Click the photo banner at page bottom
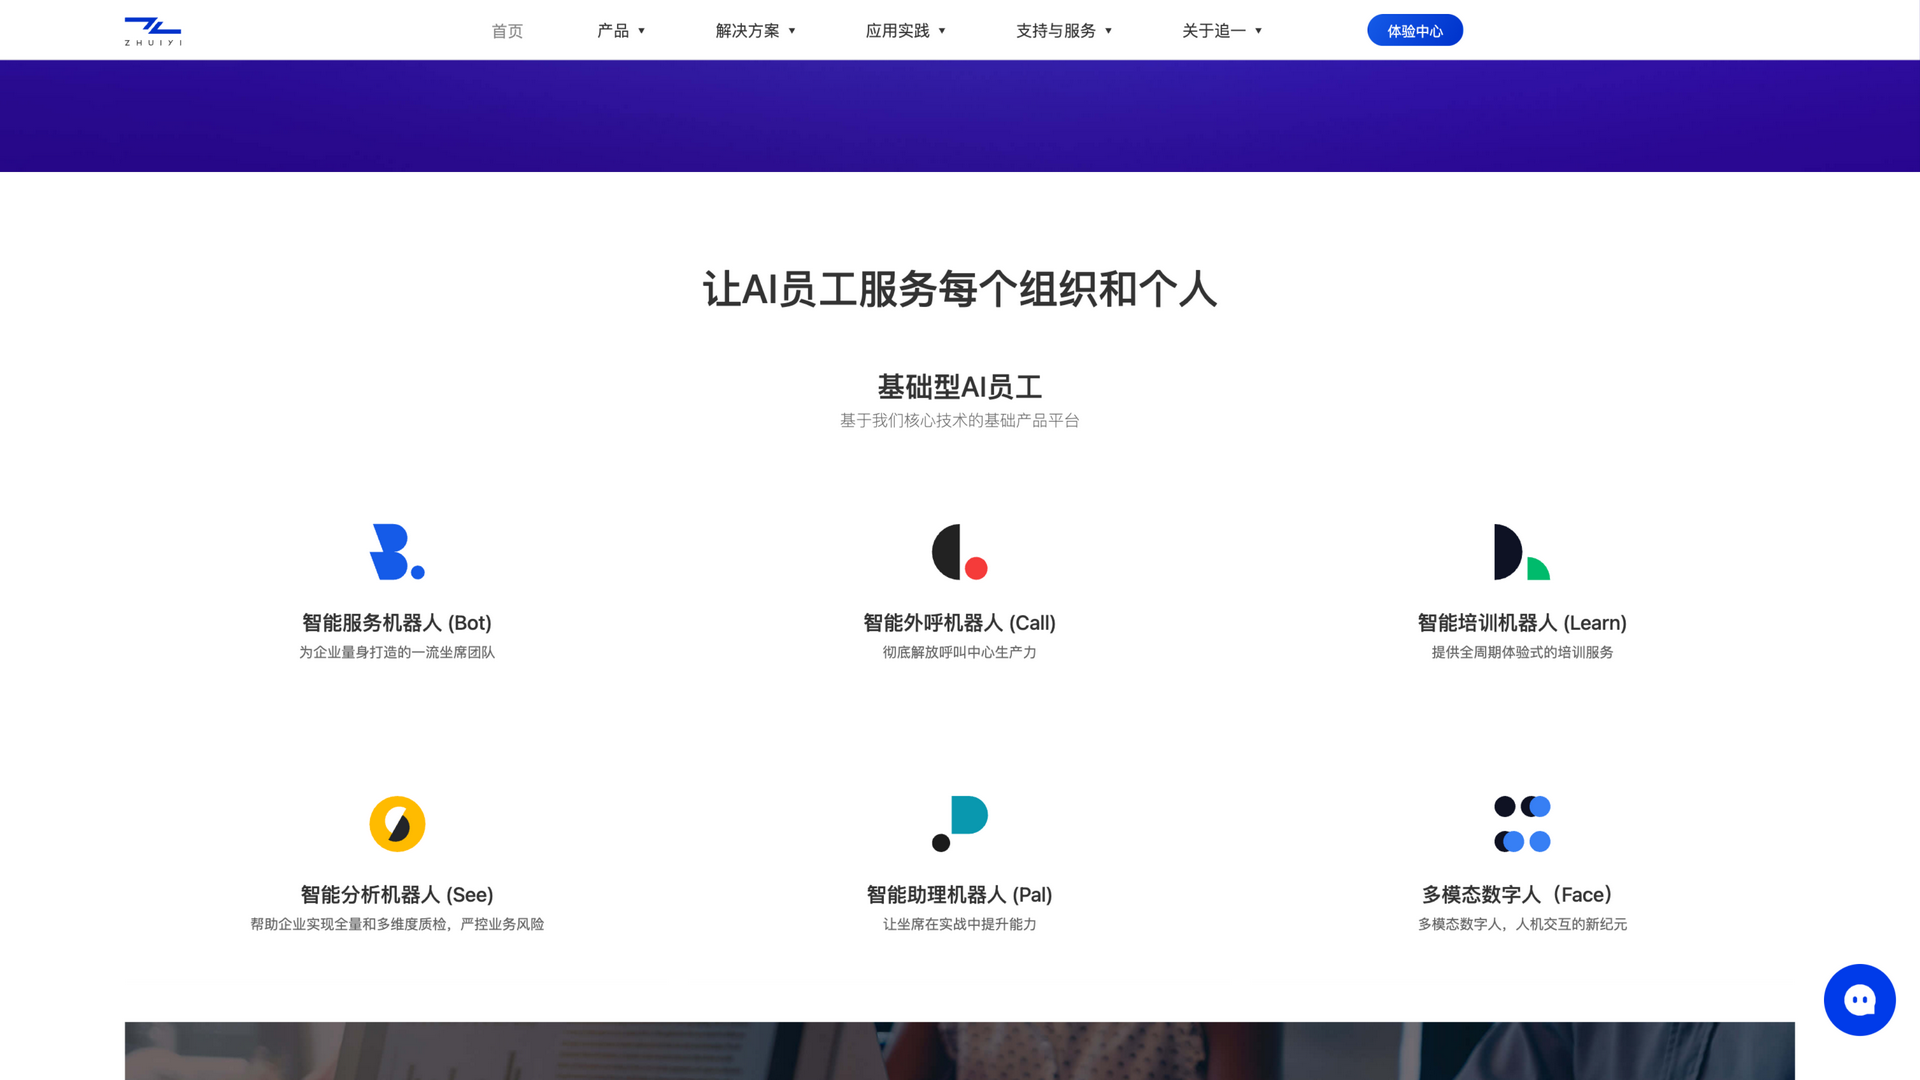 960,1051
